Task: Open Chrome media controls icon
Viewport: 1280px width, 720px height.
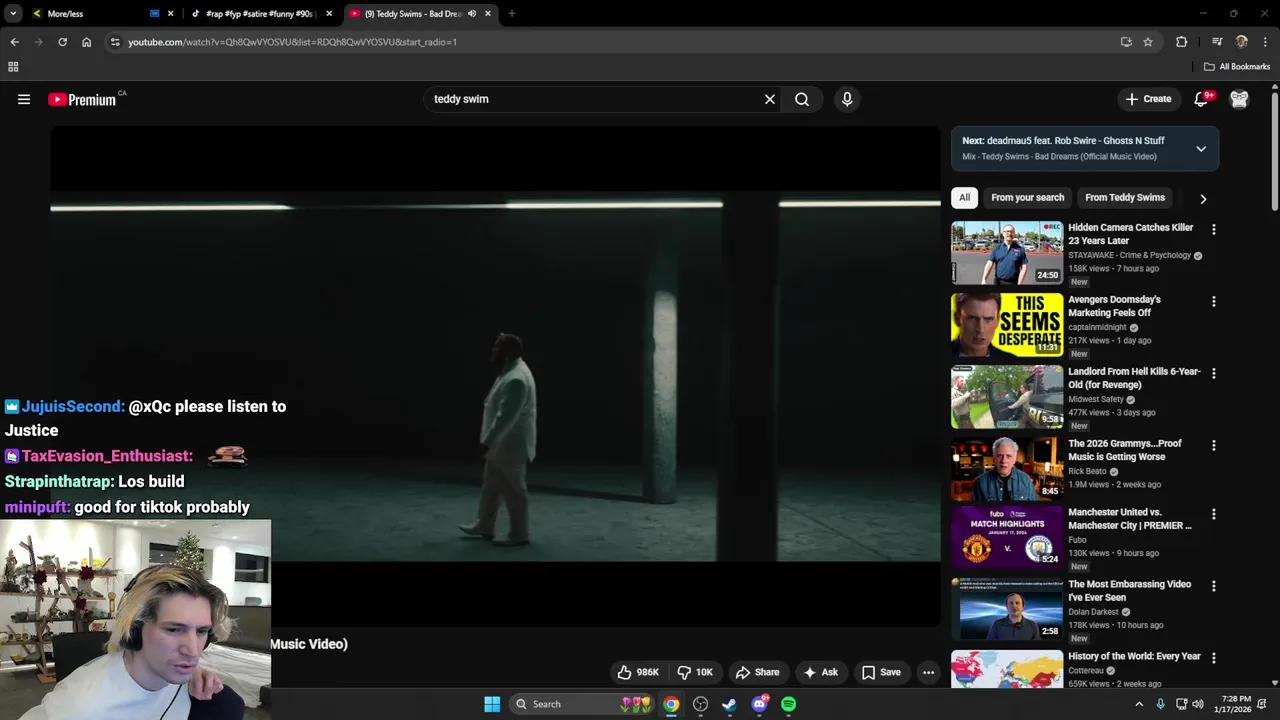Action: click(1217, 42)
